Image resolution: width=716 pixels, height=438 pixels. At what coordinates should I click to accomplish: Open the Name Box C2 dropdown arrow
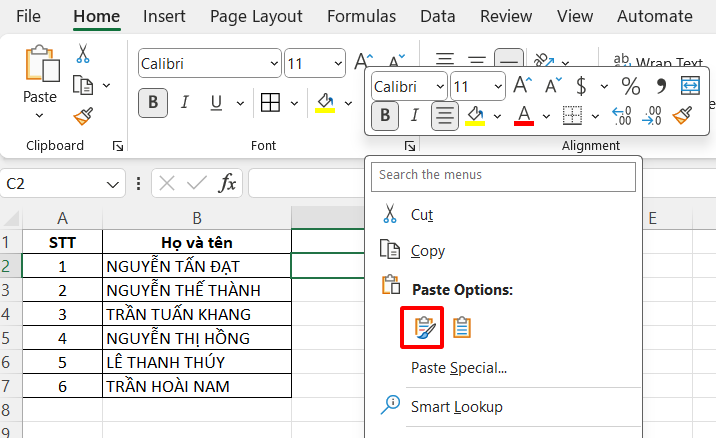(112, 185)
